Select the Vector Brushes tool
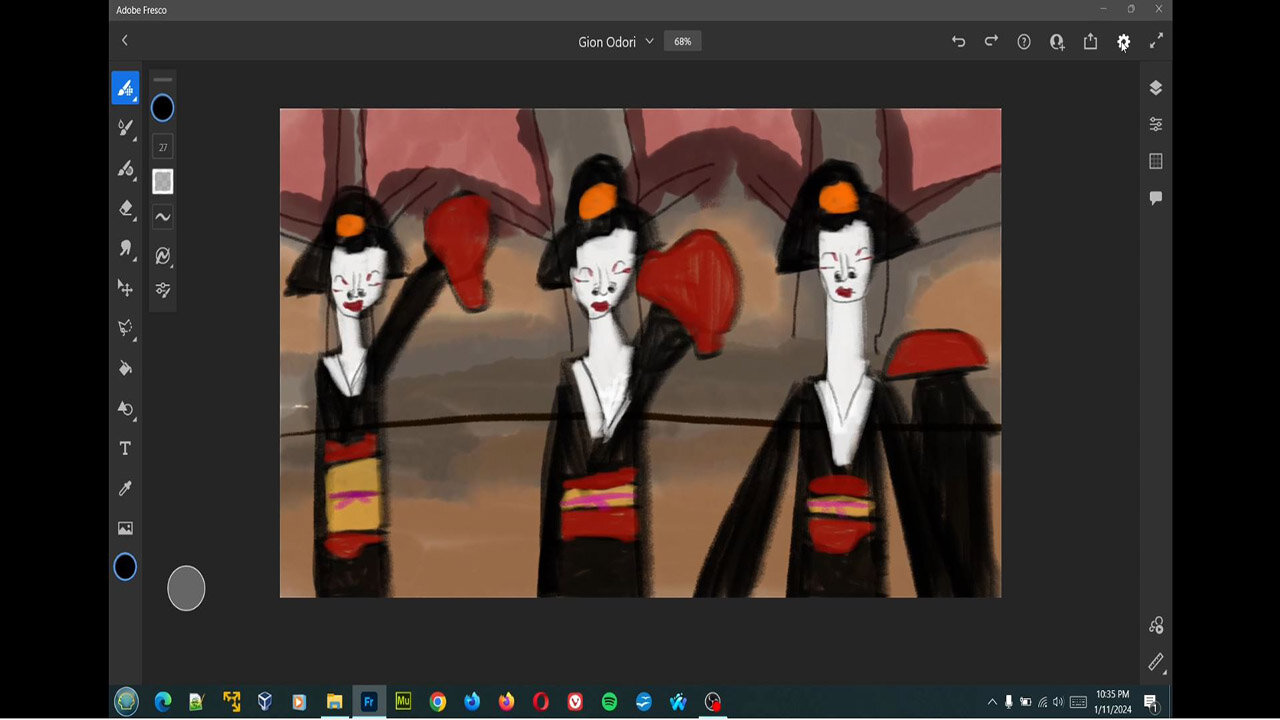Image resolution: width=1280 pixels, height=720 pixels. tap(125, 168)
